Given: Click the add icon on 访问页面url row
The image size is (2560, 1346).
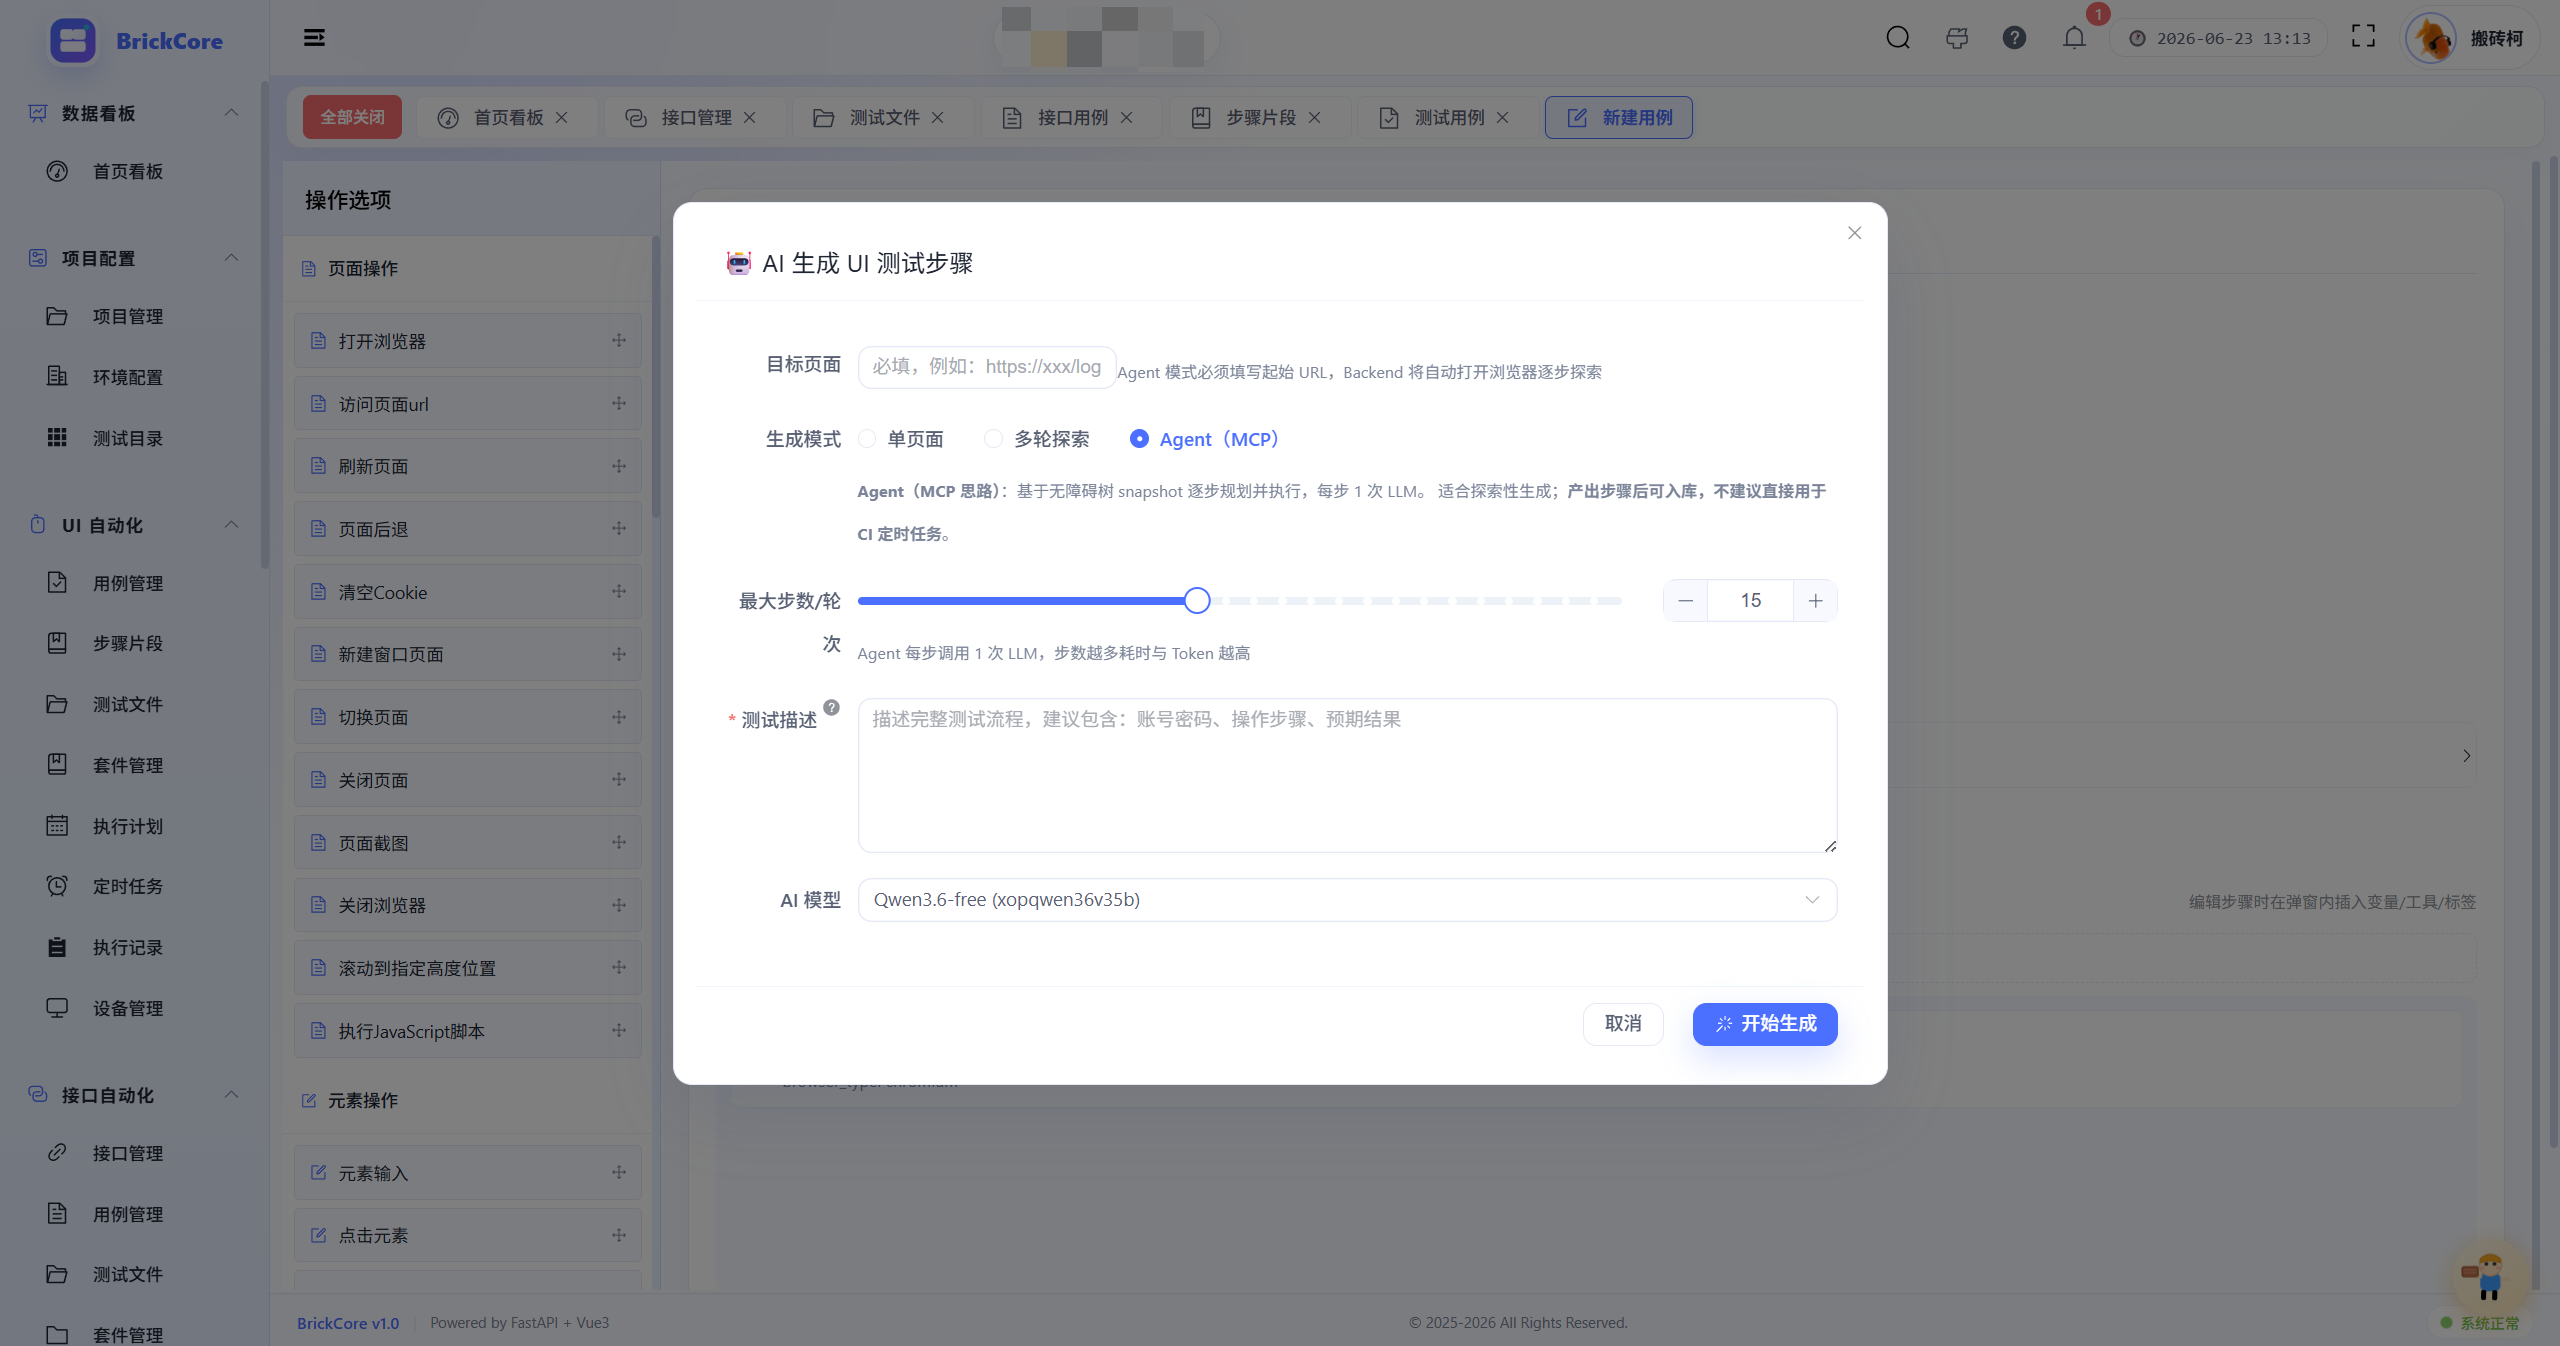Looking at the screenshot, I should [x=619, y=403].
